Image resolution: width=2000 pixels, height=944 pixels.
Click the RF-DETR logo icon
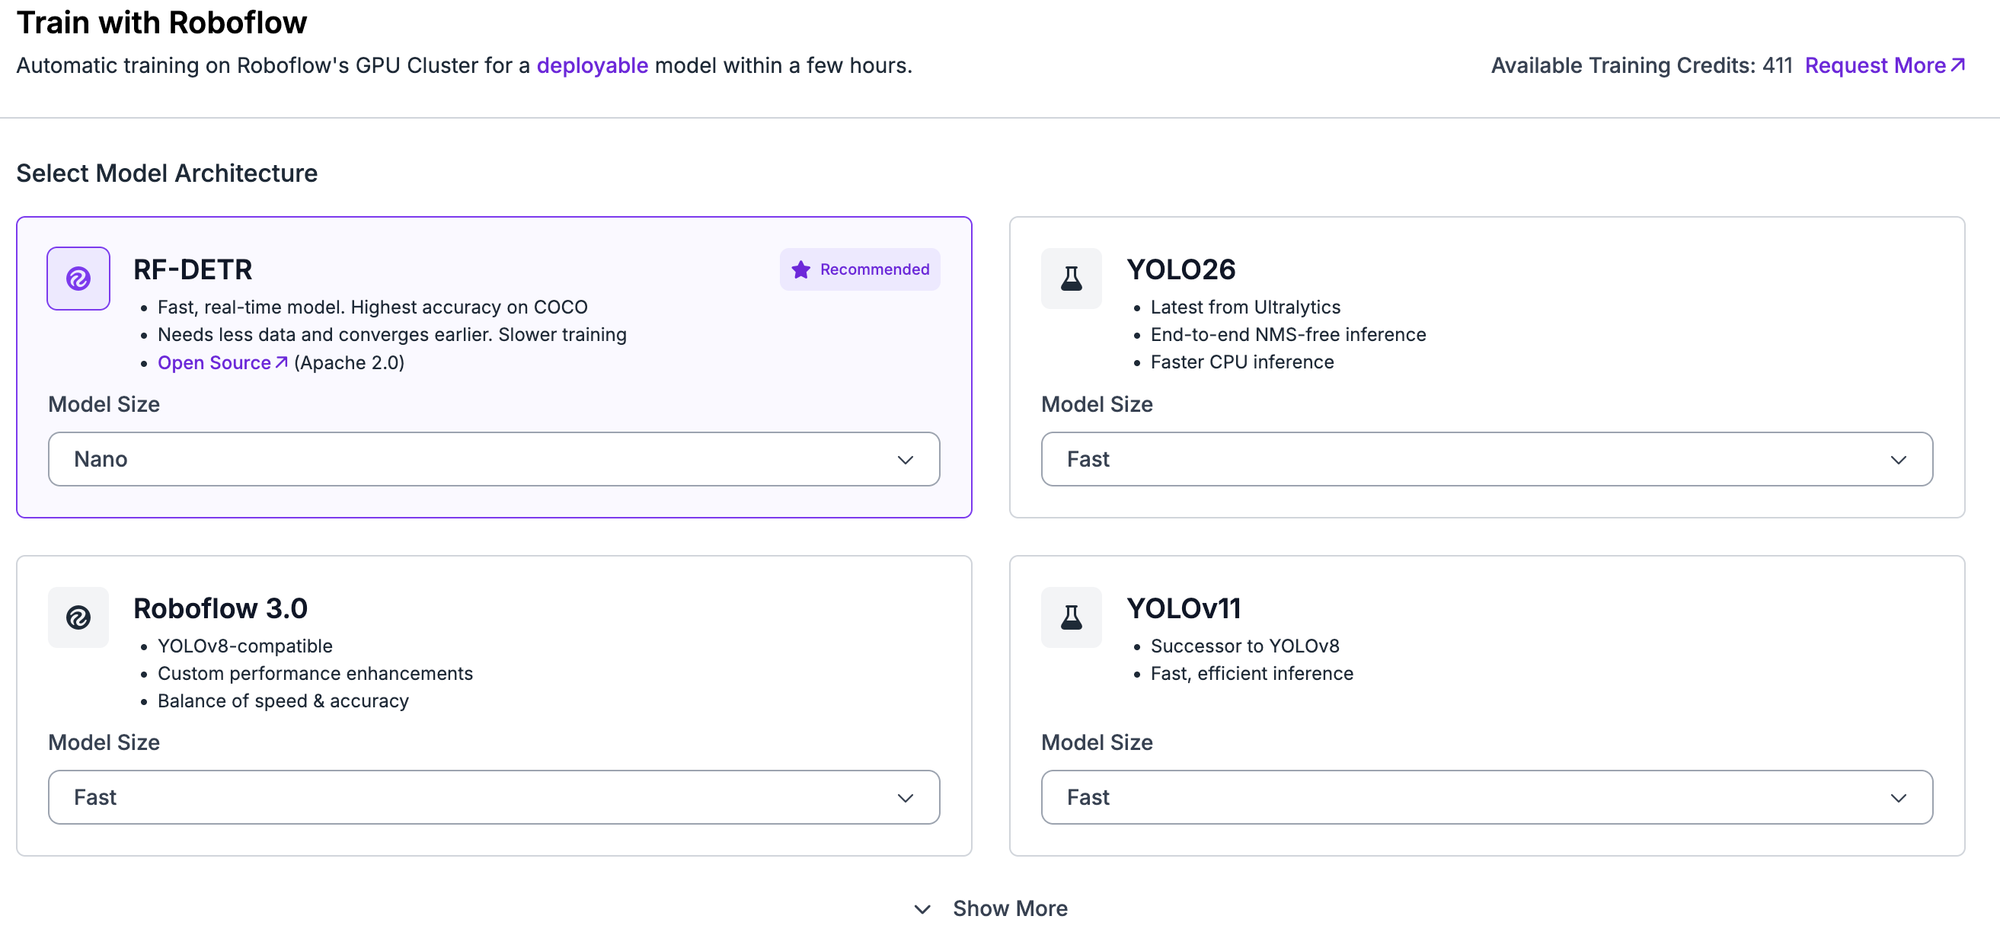pos(78,278)
